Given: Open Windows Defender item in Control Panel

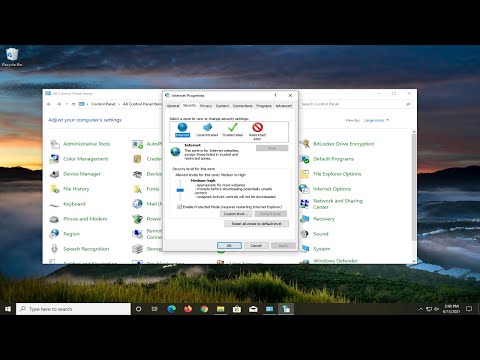Looking at the screenshot, I should (x=335, y=261).
